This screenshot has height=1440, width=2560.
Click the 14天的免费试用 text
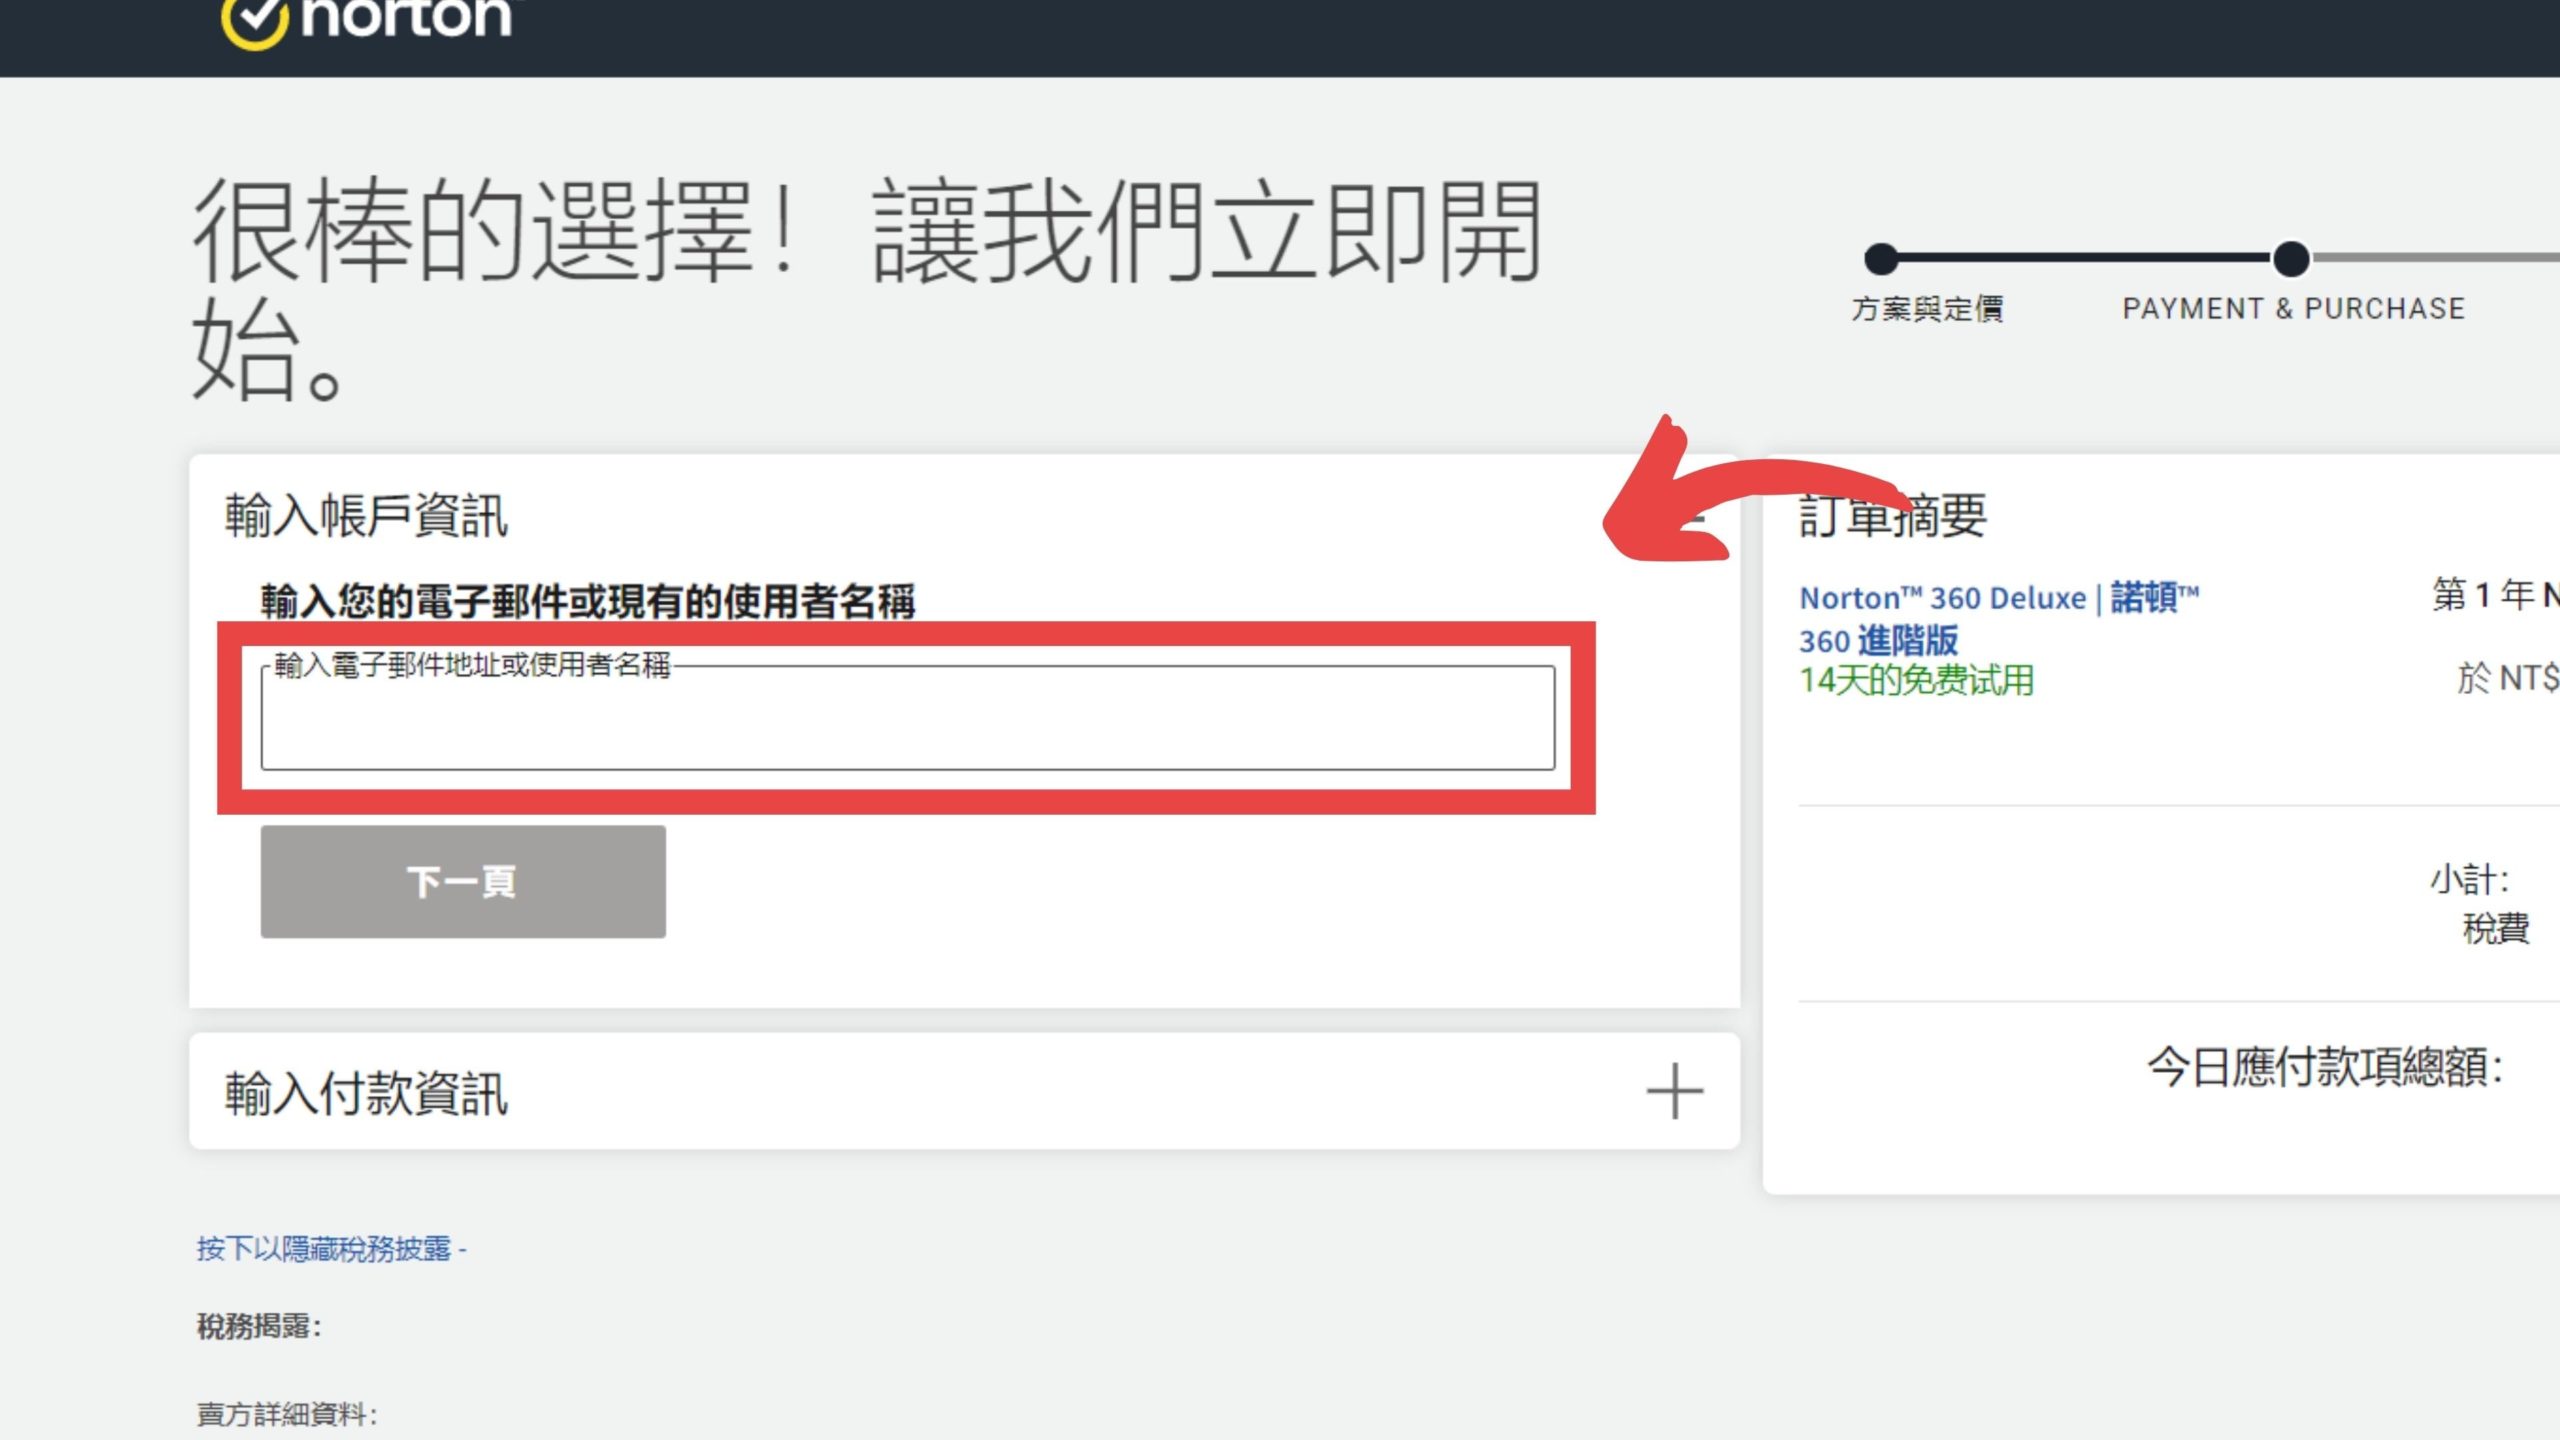[x=1916, y=681]
